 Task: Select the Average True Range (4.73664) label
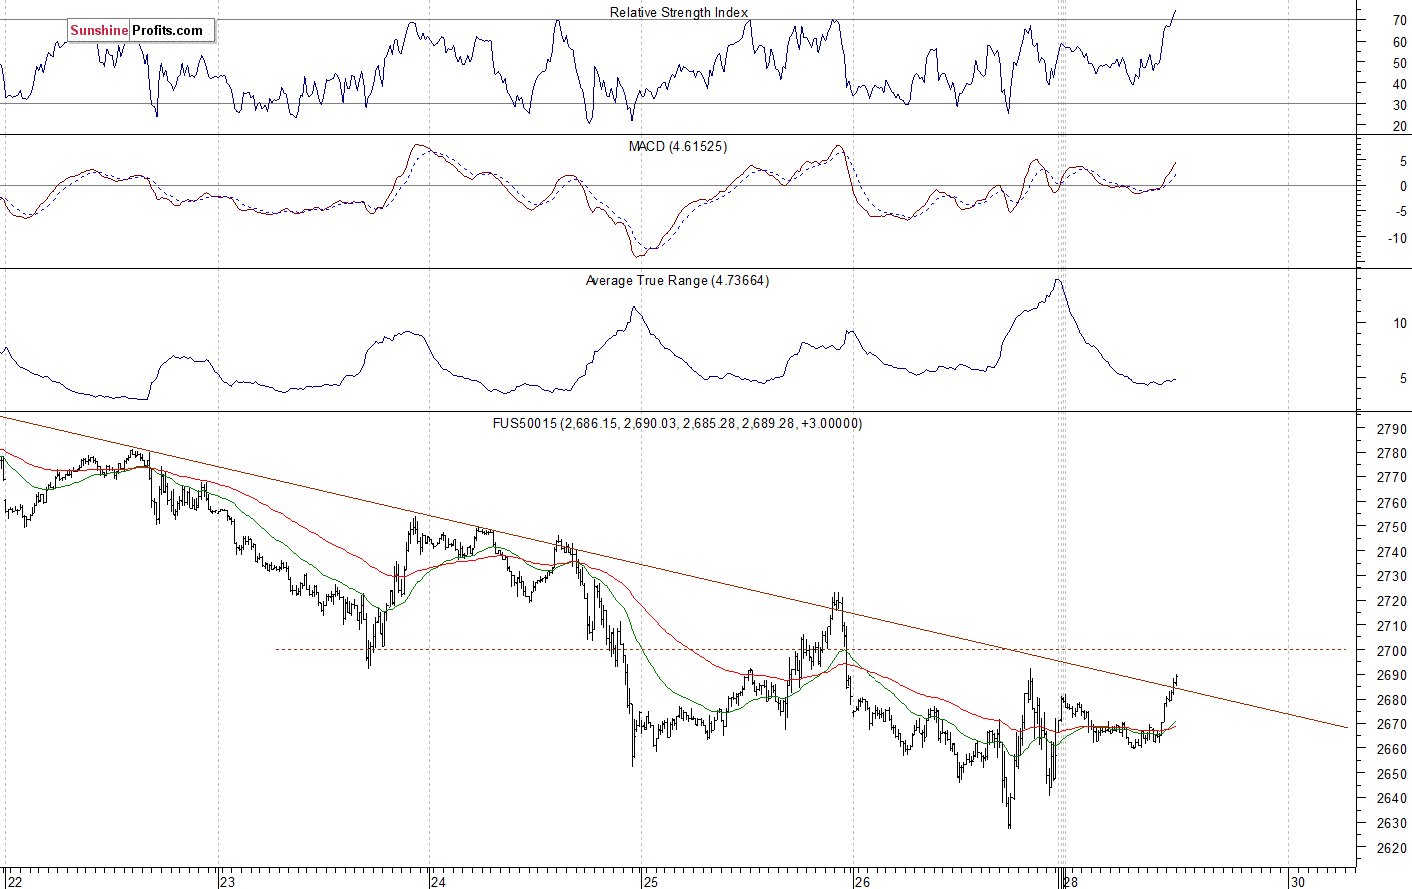click(677, 280)
